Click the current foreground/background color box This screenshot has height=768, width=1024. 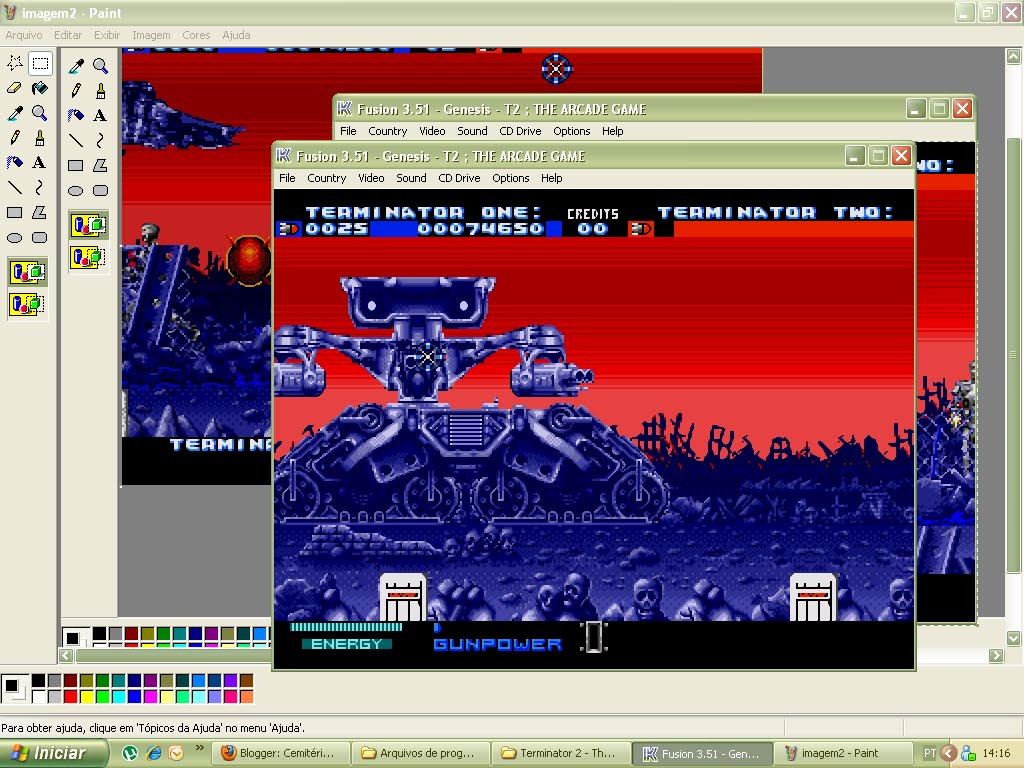tap(12, 688)
